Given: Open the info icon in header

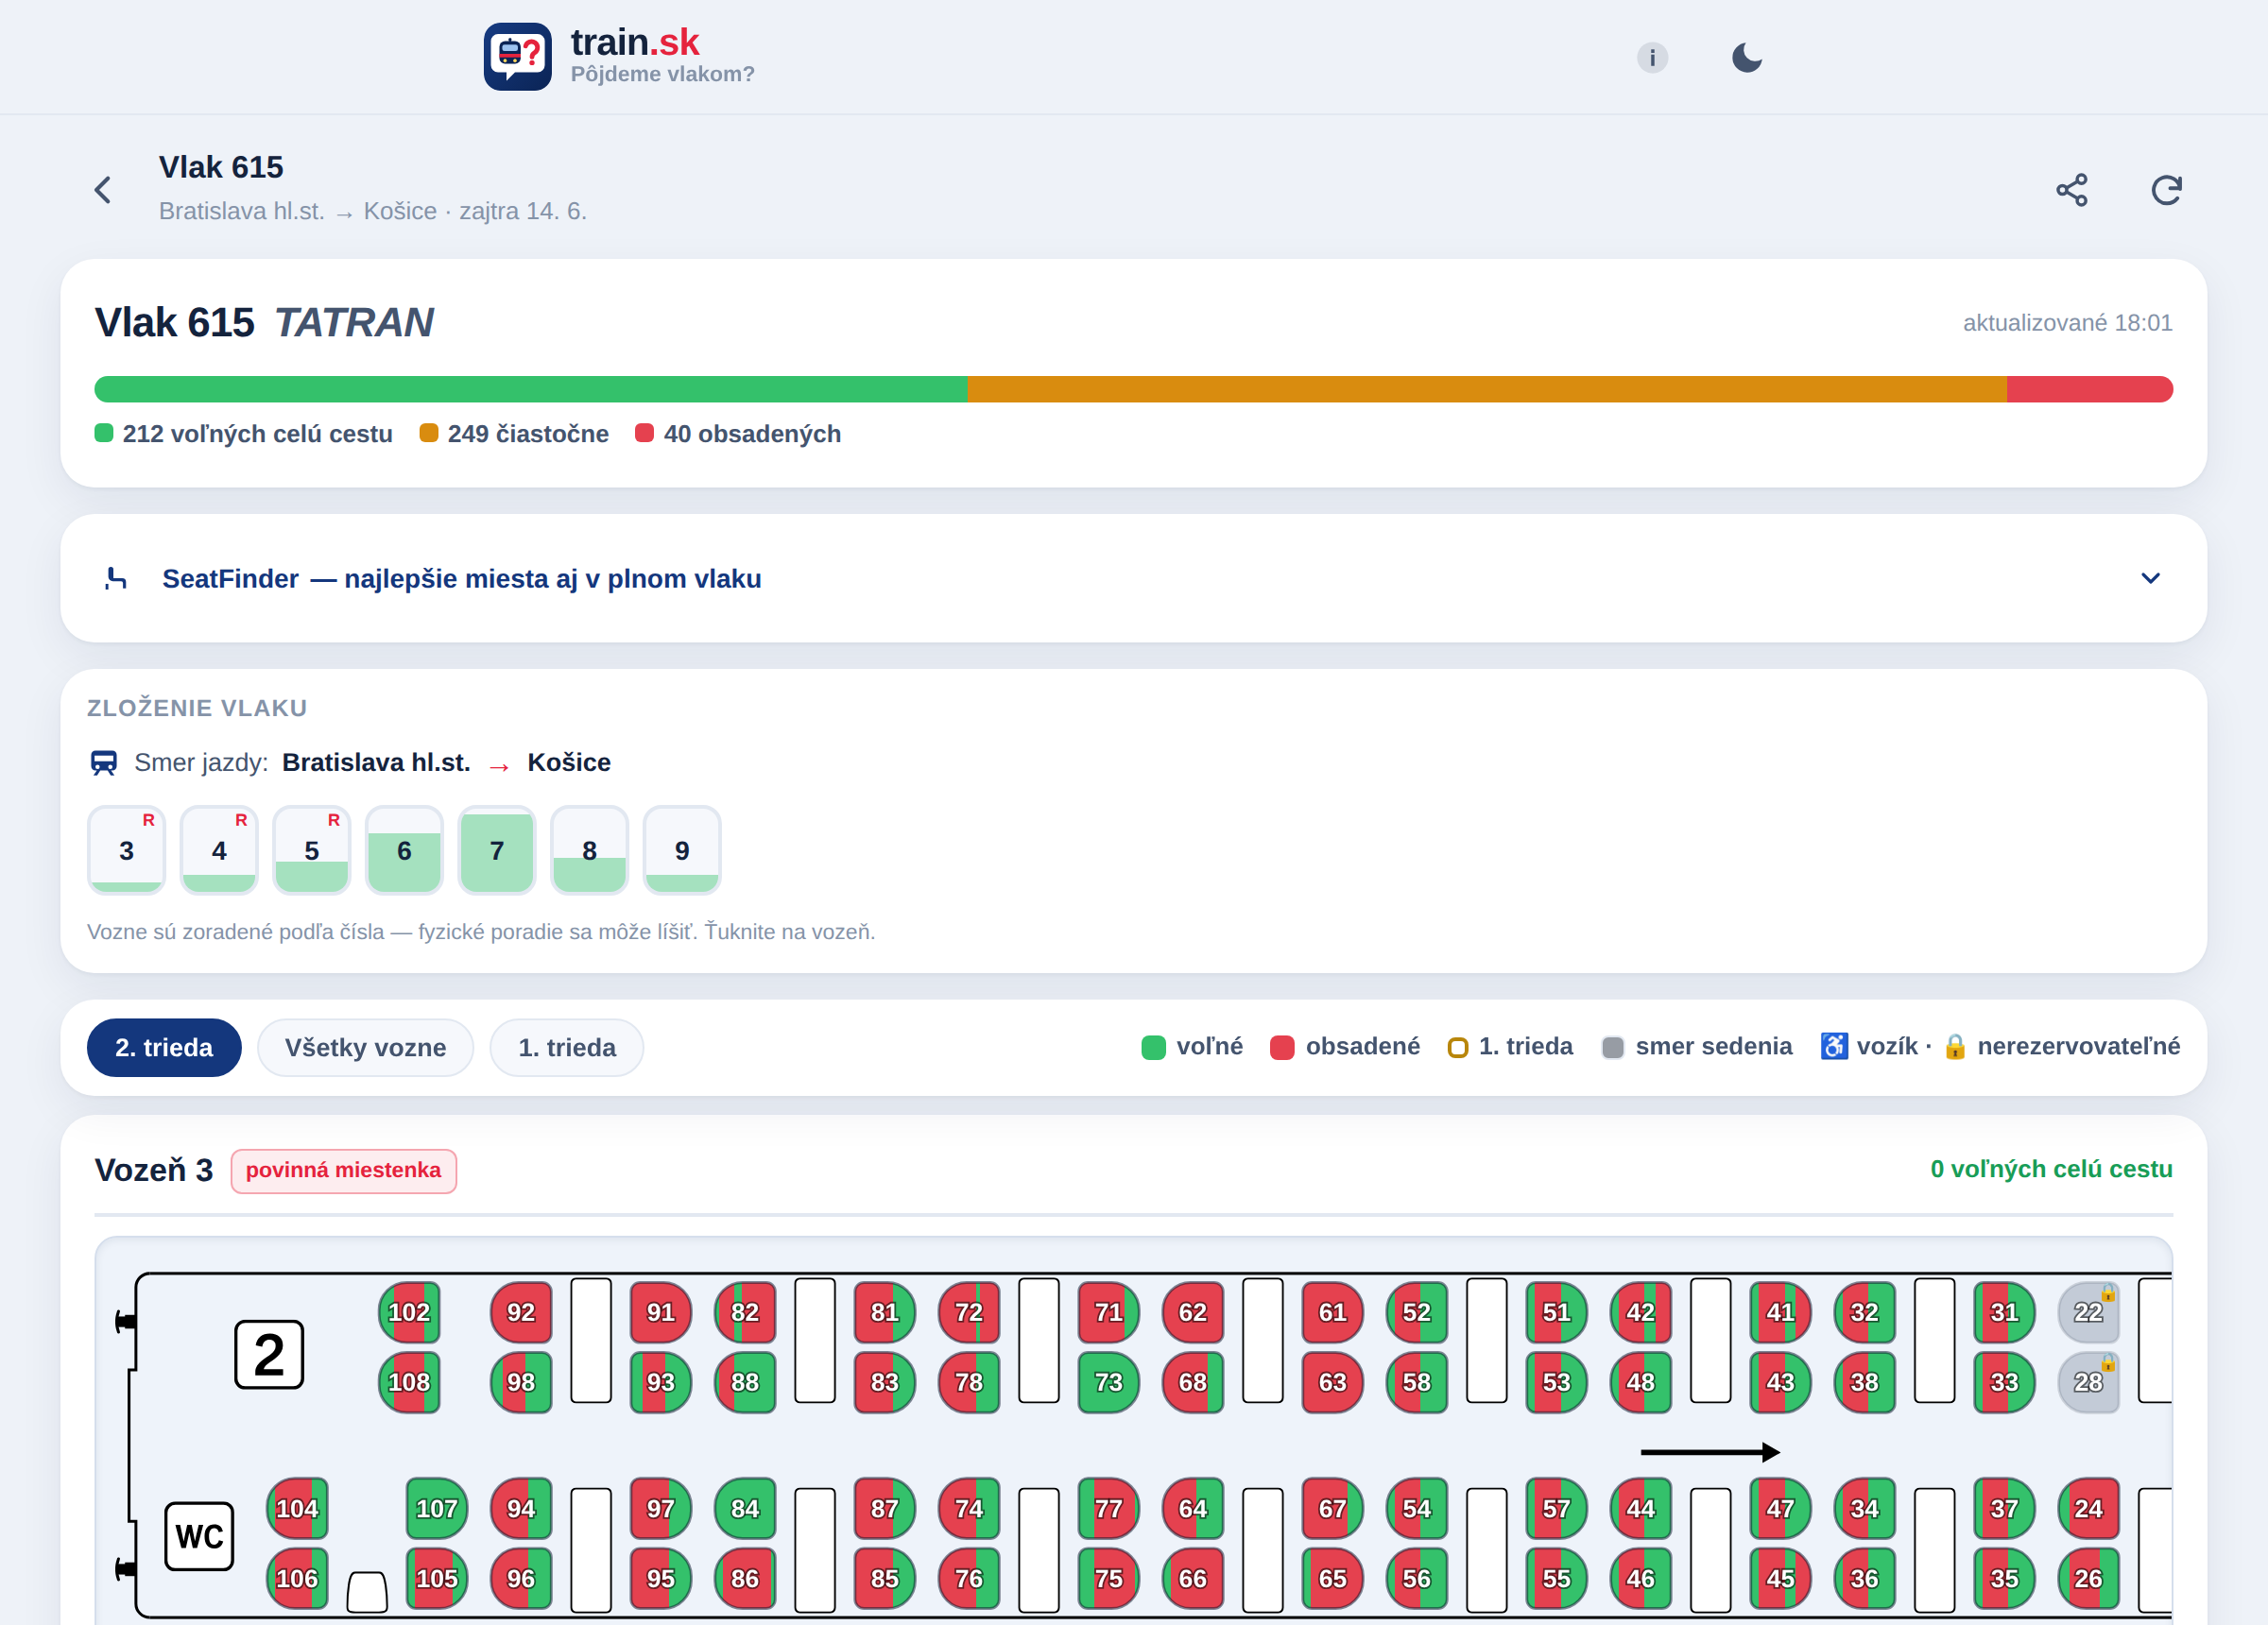Looking at the screenshot, I should point(1652,57).
